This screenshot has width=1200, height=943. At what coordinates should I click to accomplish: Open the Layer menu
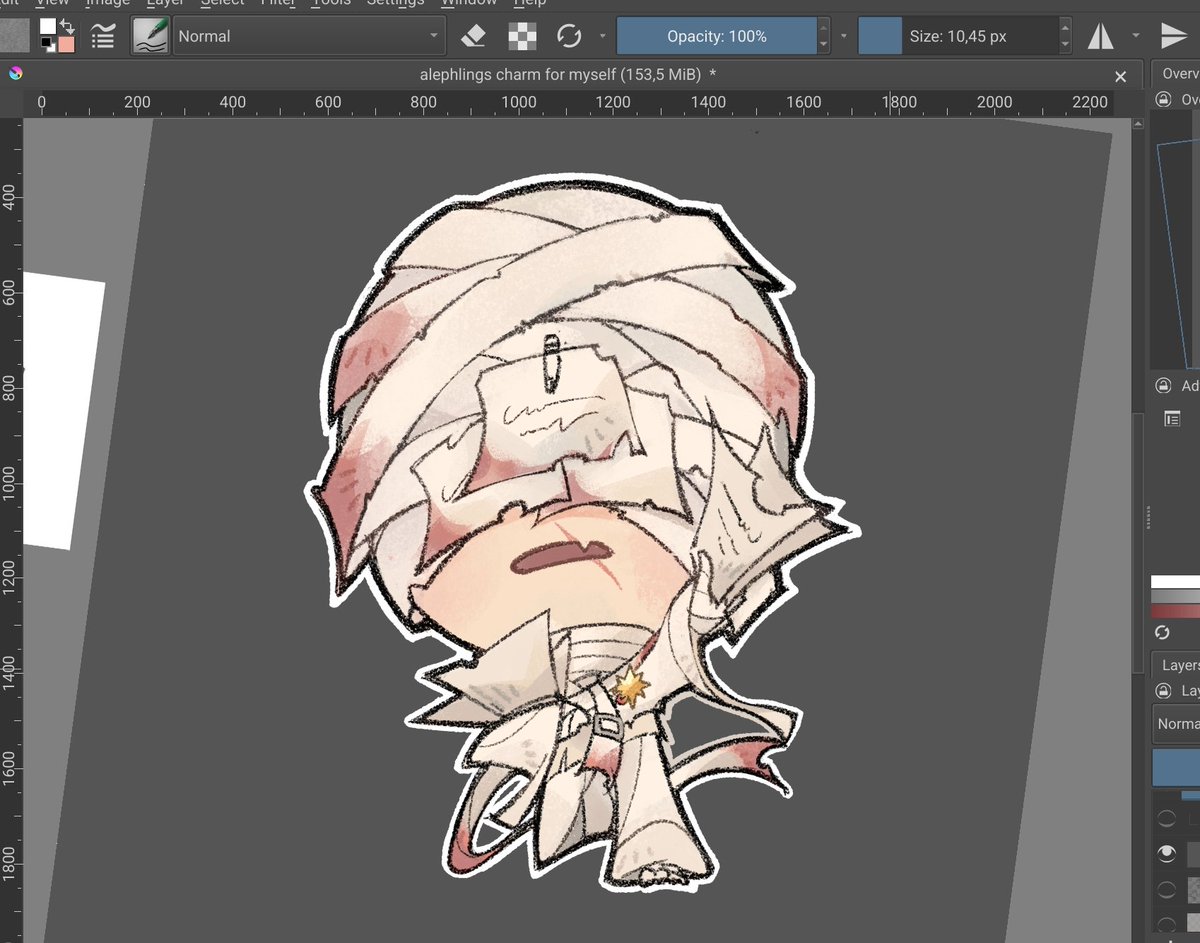coord(165,3)
